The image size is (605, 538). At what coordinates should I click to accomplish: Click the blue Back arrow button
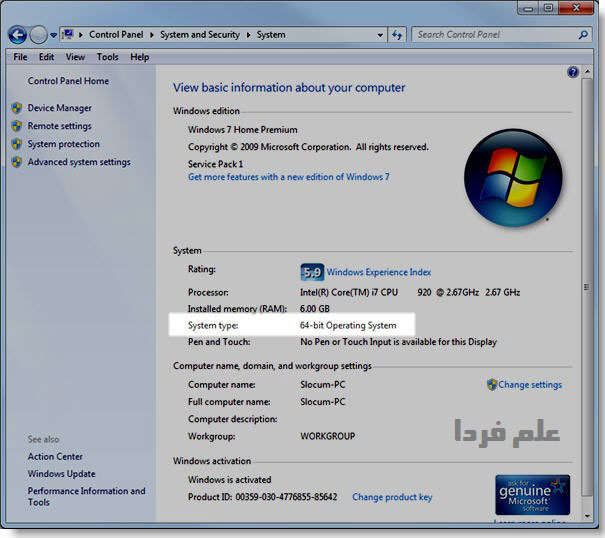pos(17,35)
